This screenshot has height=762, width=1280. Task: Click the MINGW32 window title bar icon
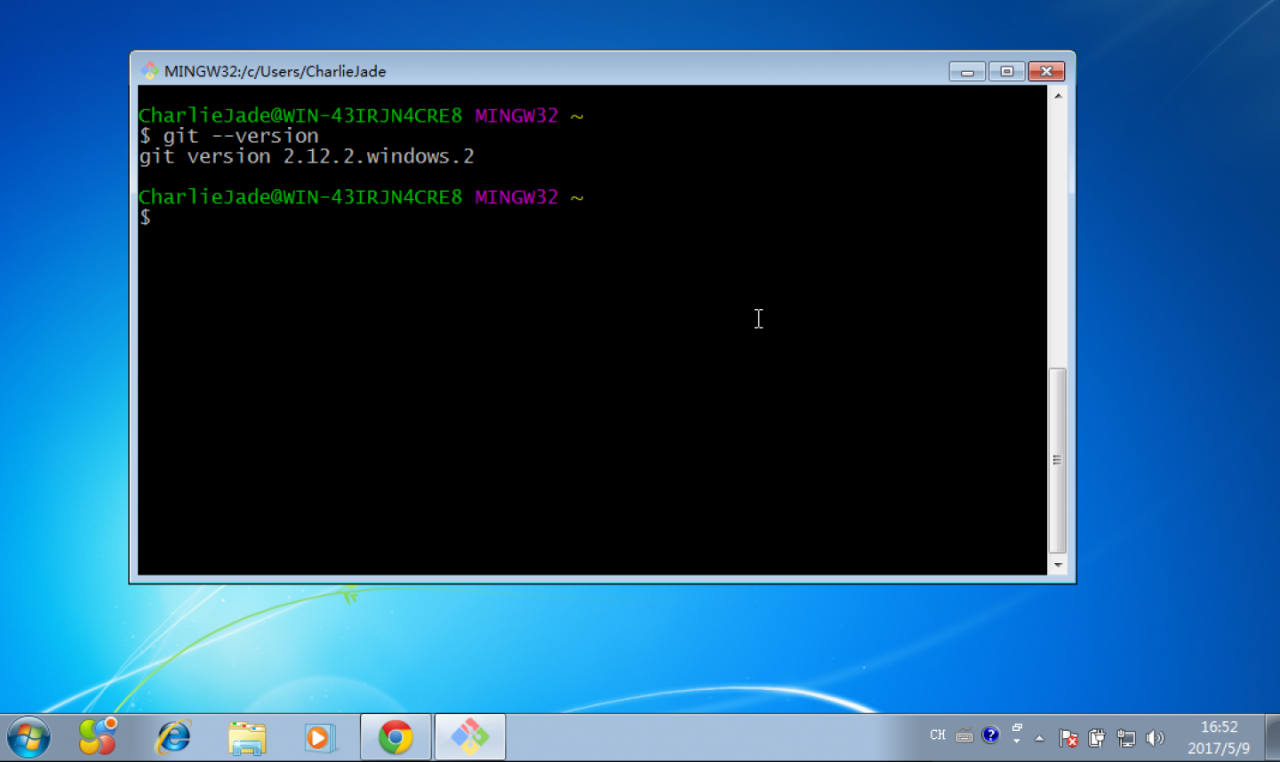tap(150, 71)
